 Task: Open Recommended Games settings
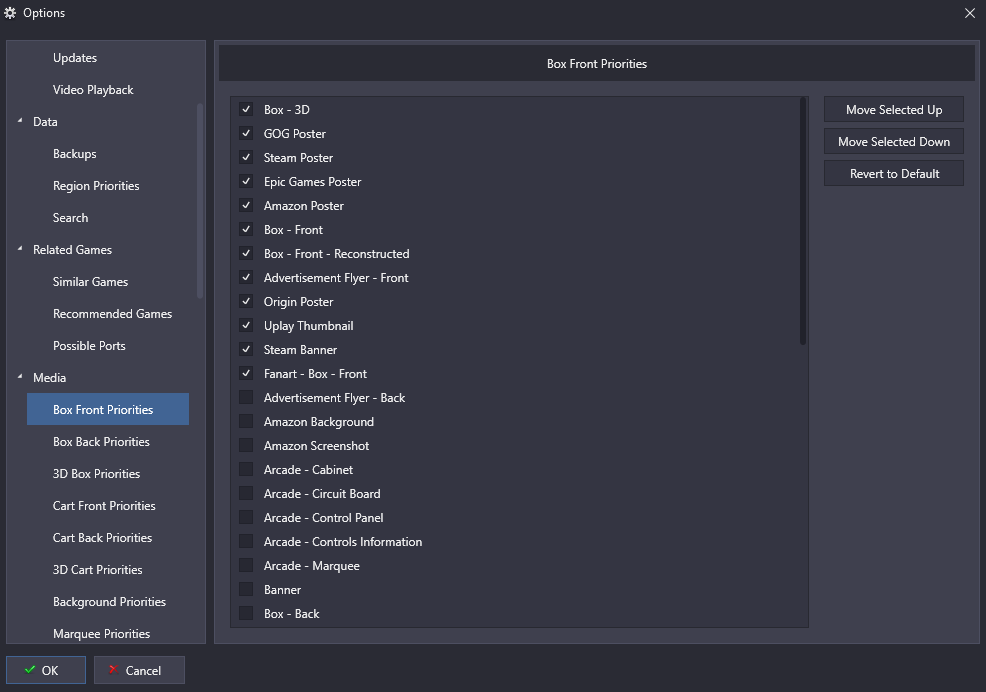113,314
